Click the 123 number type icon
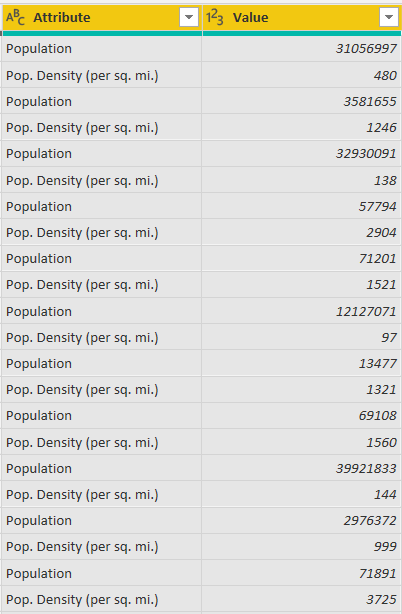402x614 pixels. [x=215, y=18]
